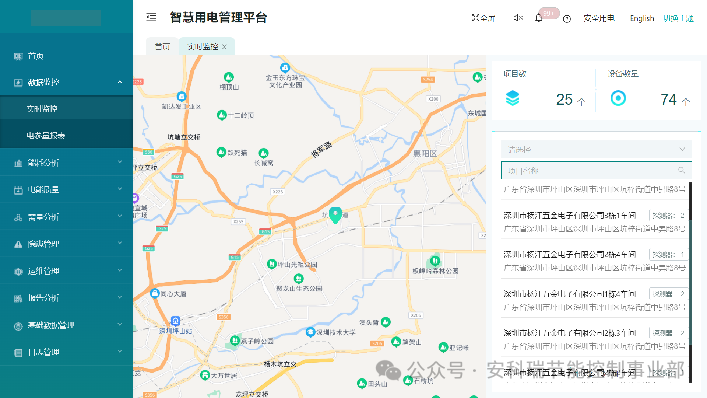707x398 pixels.
Task: Click the teal logout link at top right
Action: point(678,18)
